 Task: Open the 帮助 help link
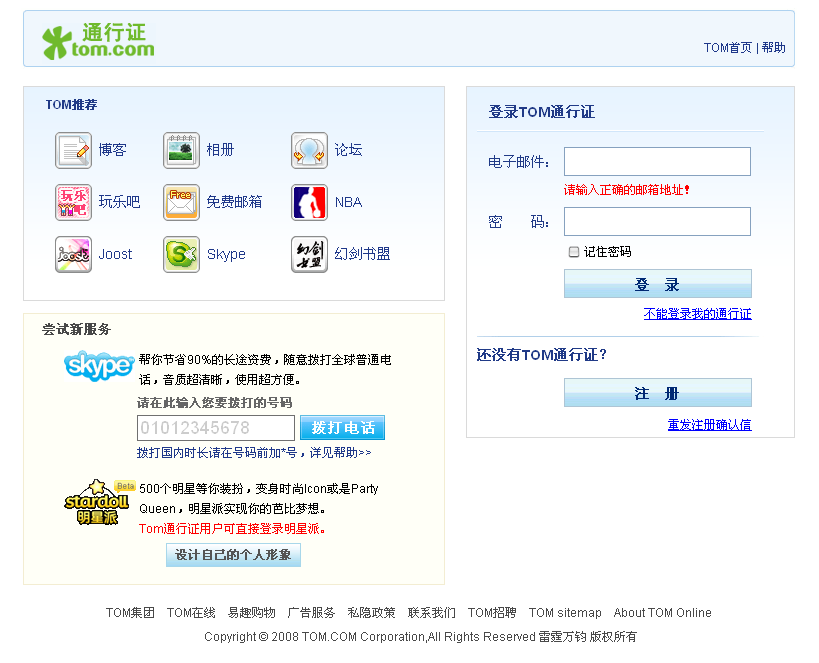click(x=774, y=48)
